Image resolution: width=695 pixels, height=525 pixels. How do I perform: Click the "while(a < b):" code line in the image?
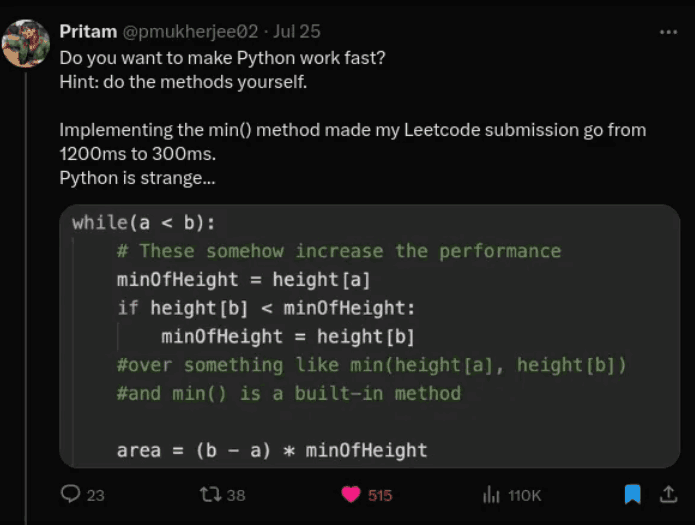143,222
